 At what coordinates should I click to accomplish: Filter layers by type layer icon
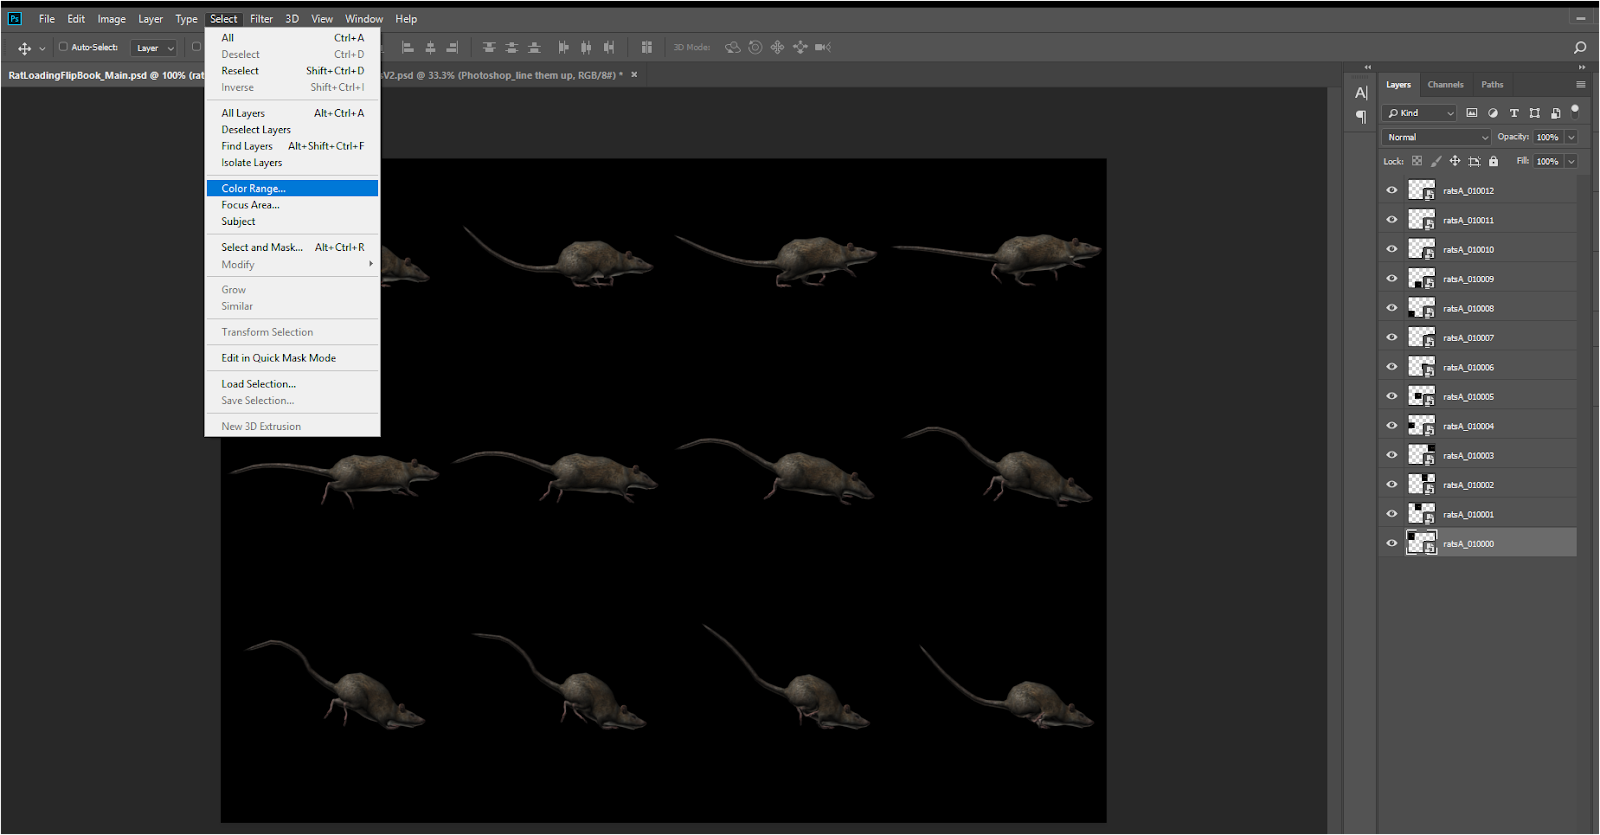pyautogui.click(x=1514, y=113)
